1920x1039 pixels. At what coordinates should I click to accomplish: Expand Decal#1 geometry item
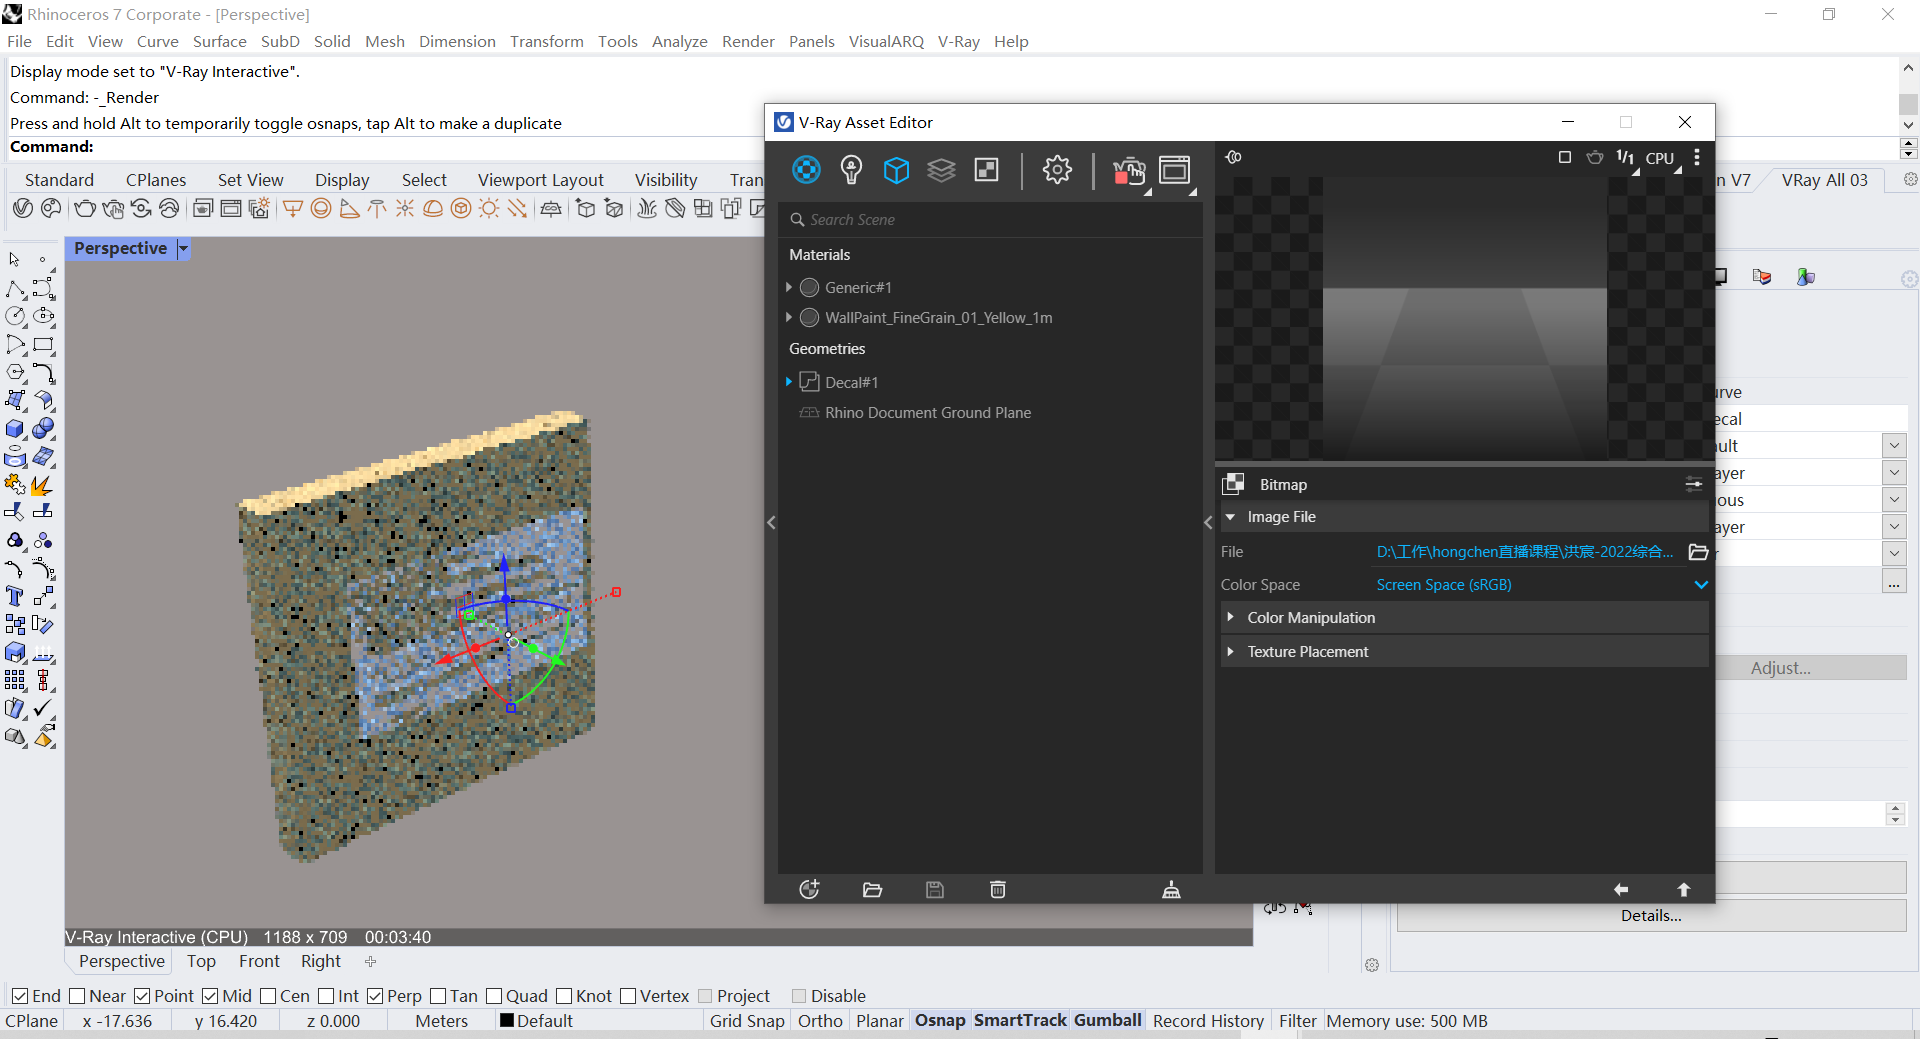789,382
